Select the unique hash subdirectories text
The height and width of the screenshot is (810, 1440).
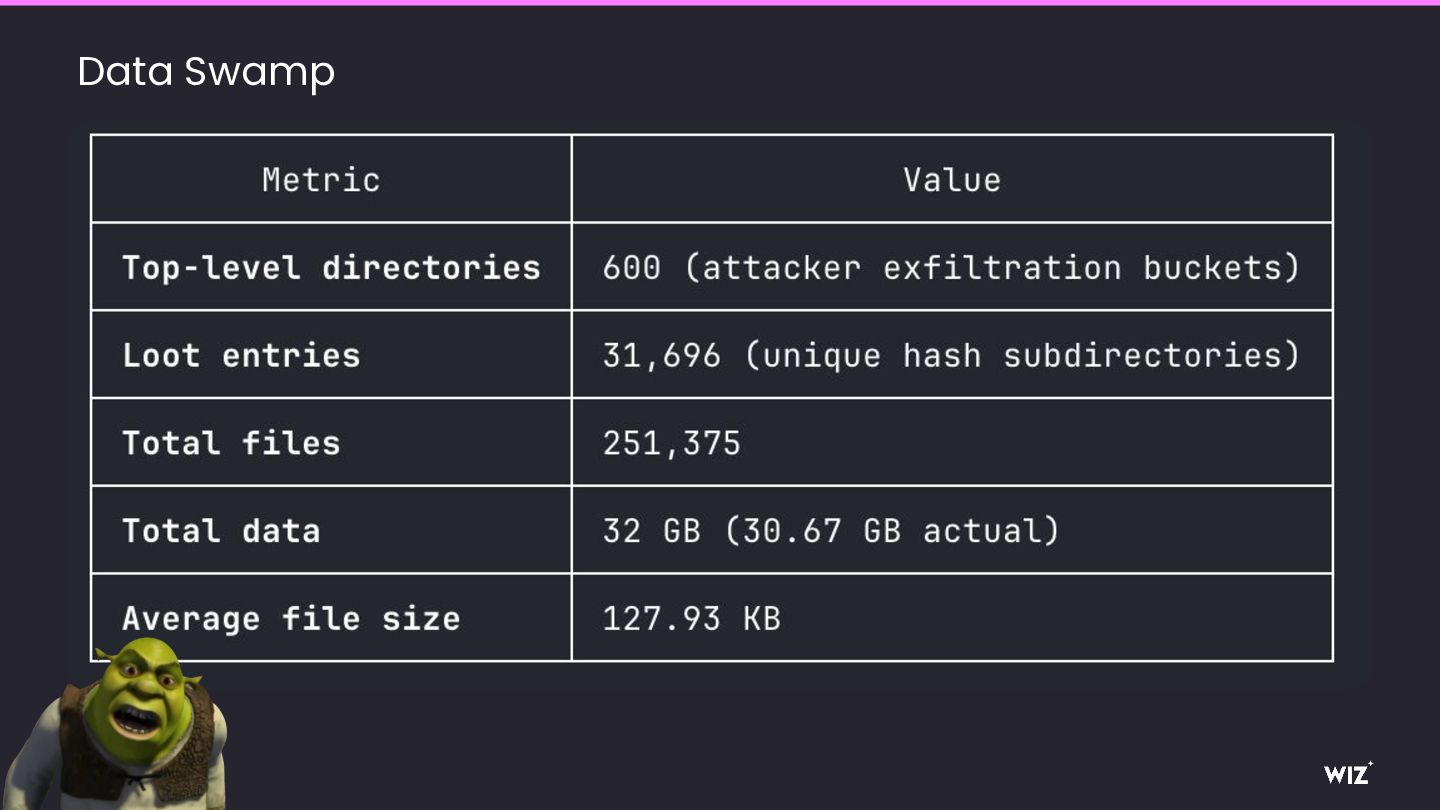point(1021,355)
